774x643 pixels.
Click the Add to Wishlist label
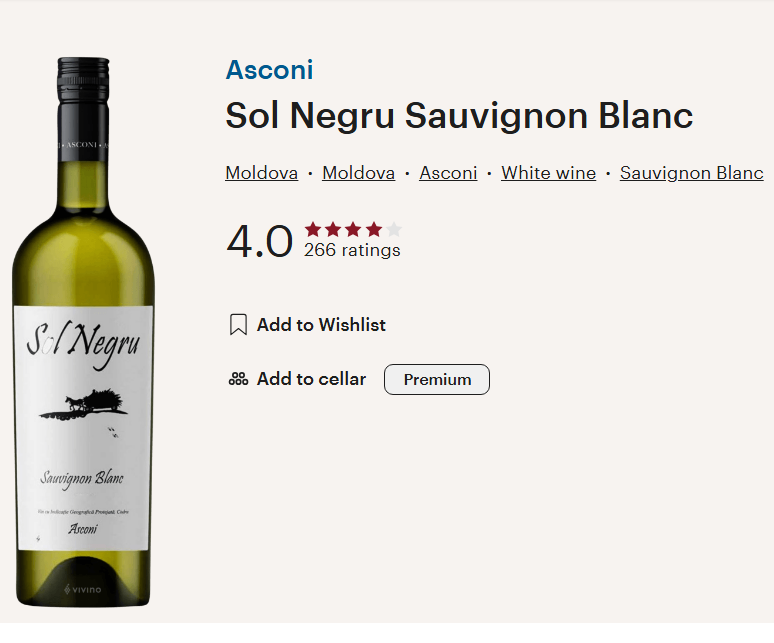coord(321,325)
